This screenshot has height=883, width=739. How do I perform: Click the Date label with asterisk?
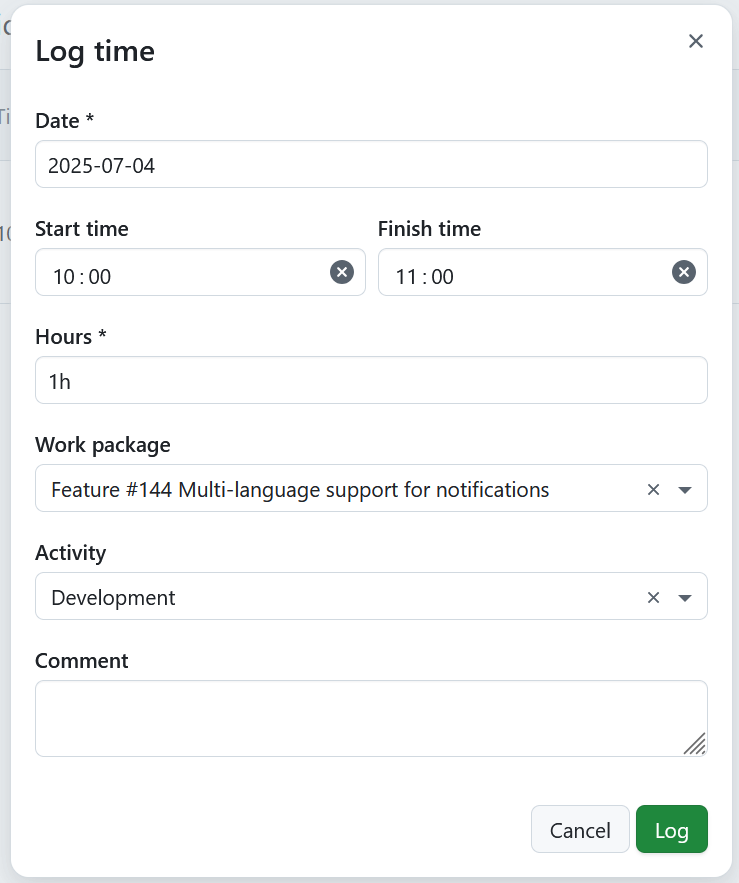(64, 120)
